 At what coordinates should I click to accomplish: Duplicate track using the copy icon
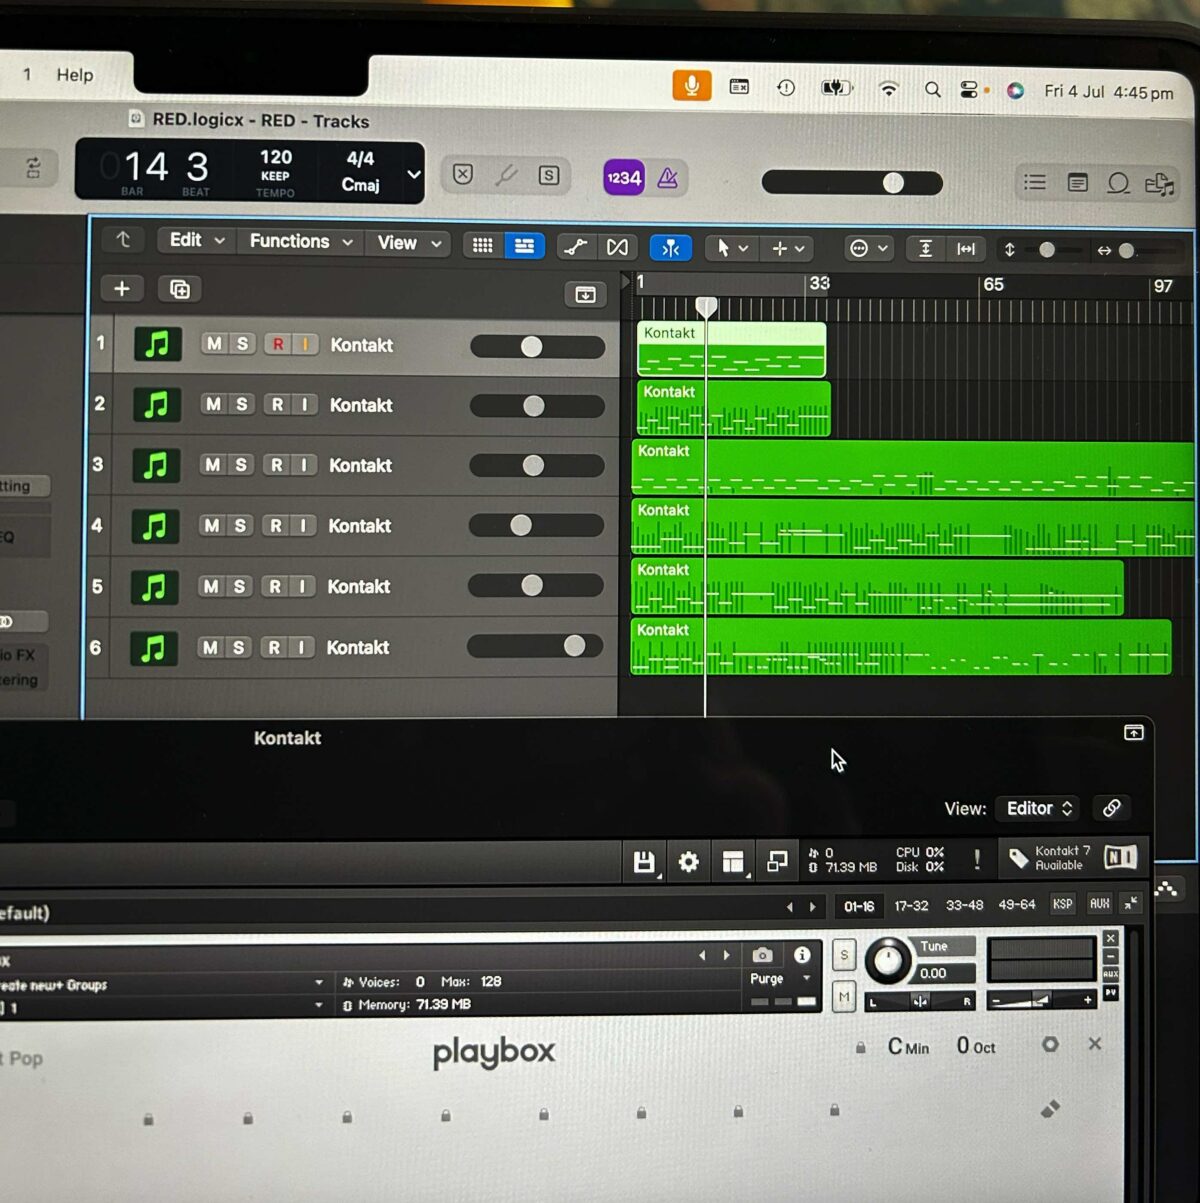[180, 289]
